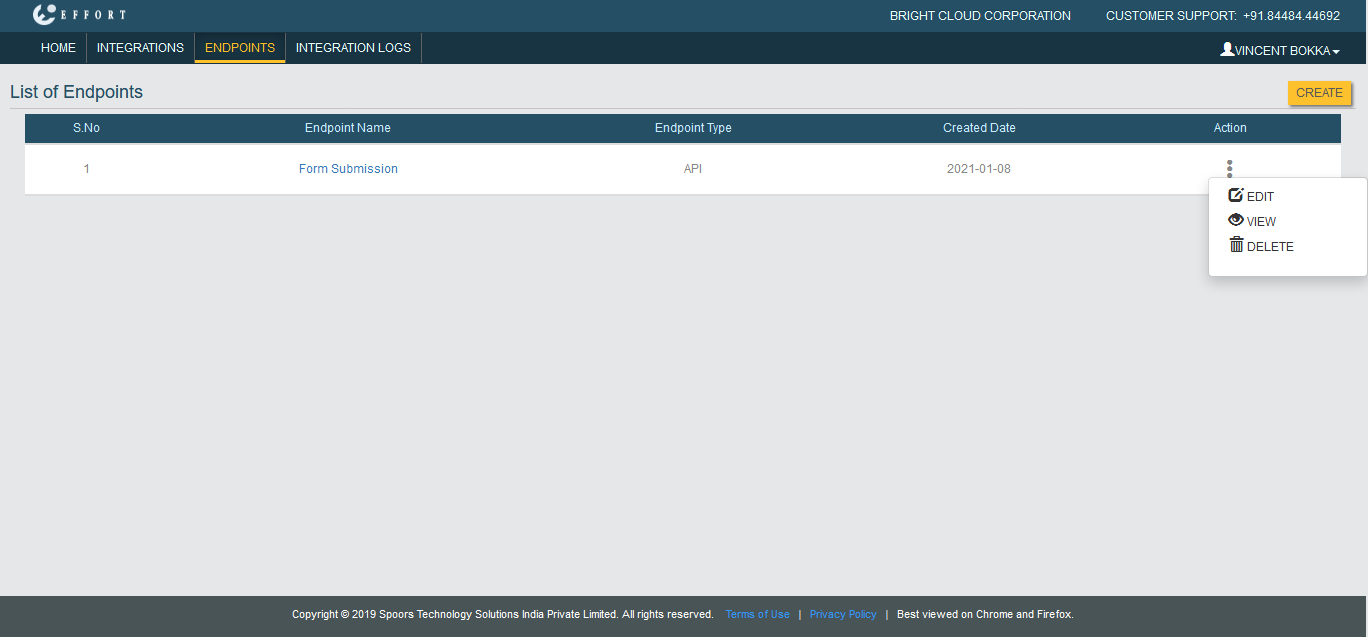Open the Form Submission endpoint link
Screen dimensions: 1368x637
(x=348, y=169)
